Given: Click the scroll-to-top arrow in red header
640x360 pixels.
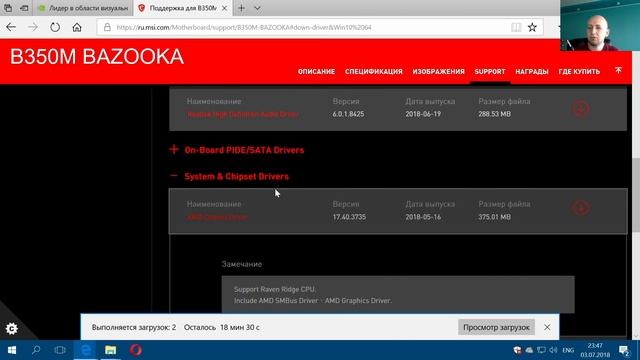Looking at the screenshot, I should tap(618, 71).
